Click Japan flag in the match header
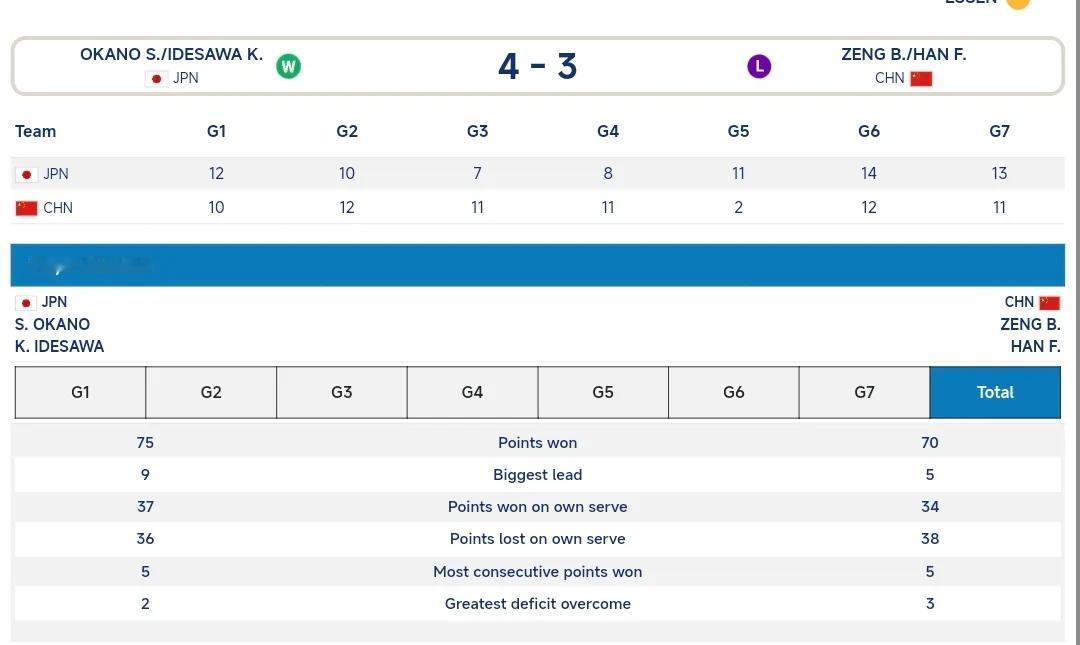Screen dimensions: 1080x645 pos(156,79)
